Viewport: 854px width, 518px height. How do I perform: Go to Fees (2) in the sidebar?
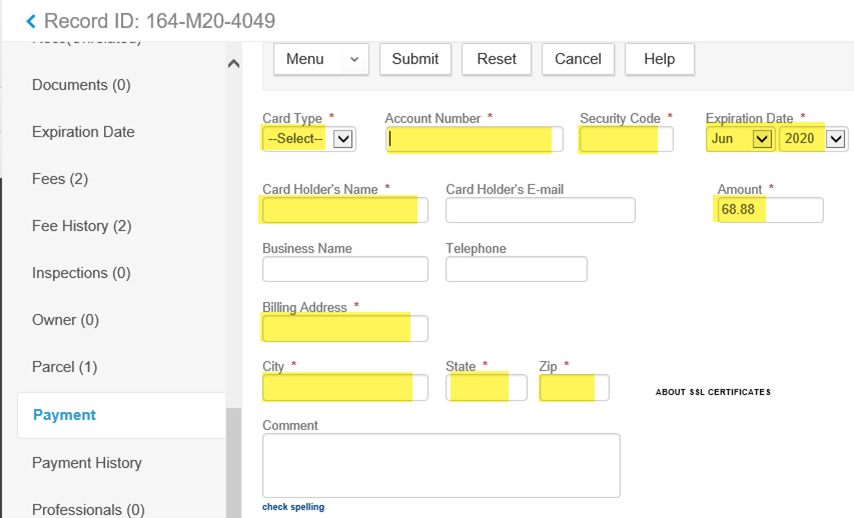pos(60,179)
